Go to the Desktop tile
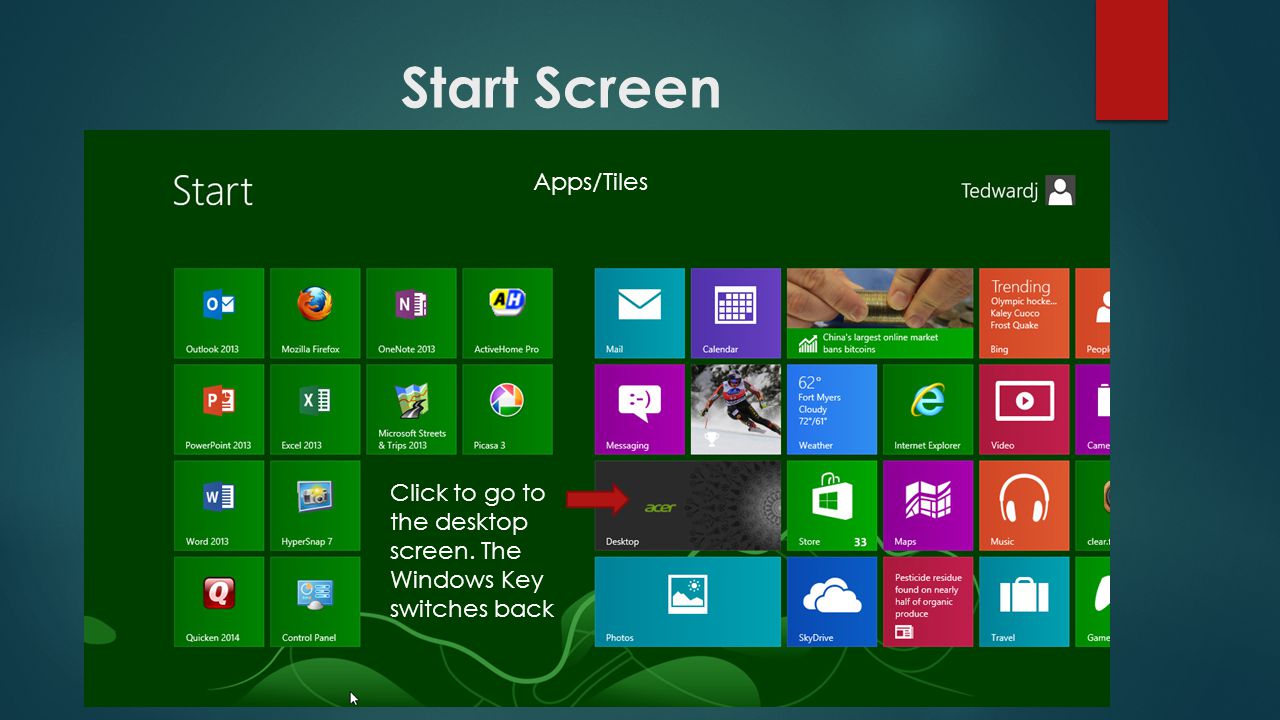 point(688,505)
